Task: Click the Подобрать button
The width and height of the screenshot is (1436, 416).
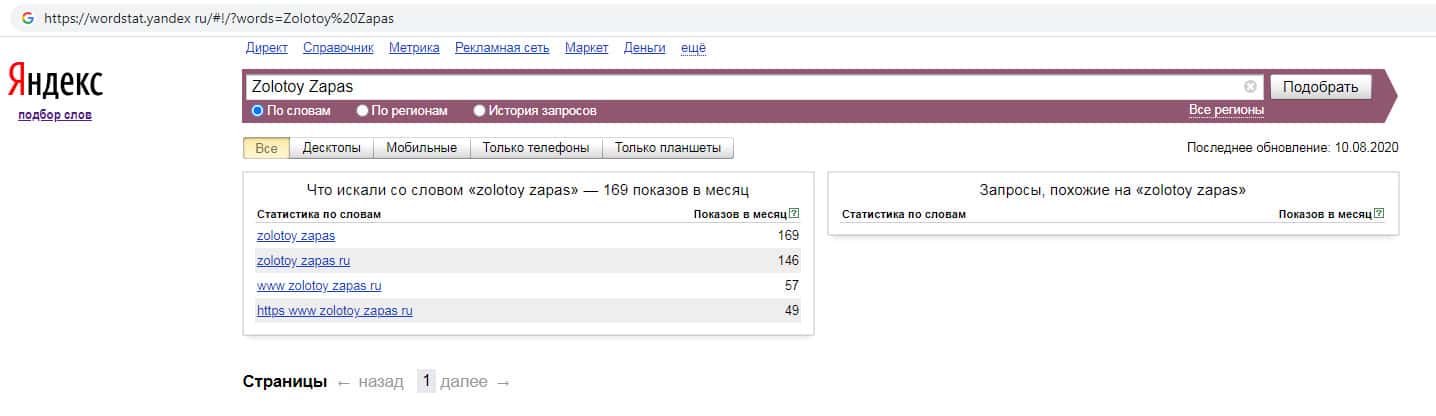Action: (1320, 87)
